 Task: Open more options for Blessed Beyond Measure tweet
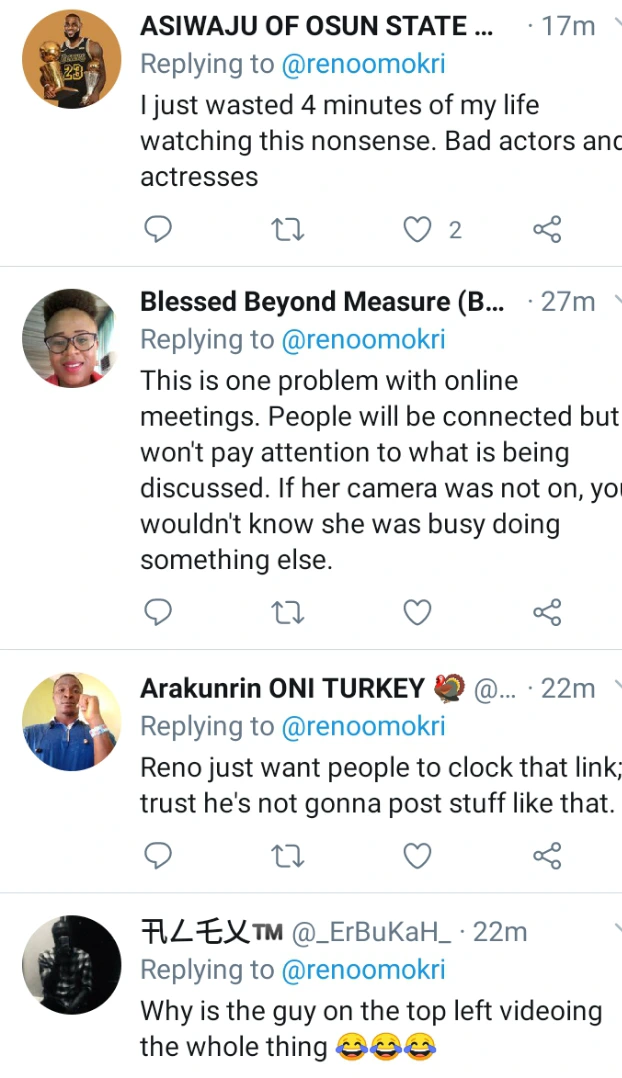coord(616,298)
